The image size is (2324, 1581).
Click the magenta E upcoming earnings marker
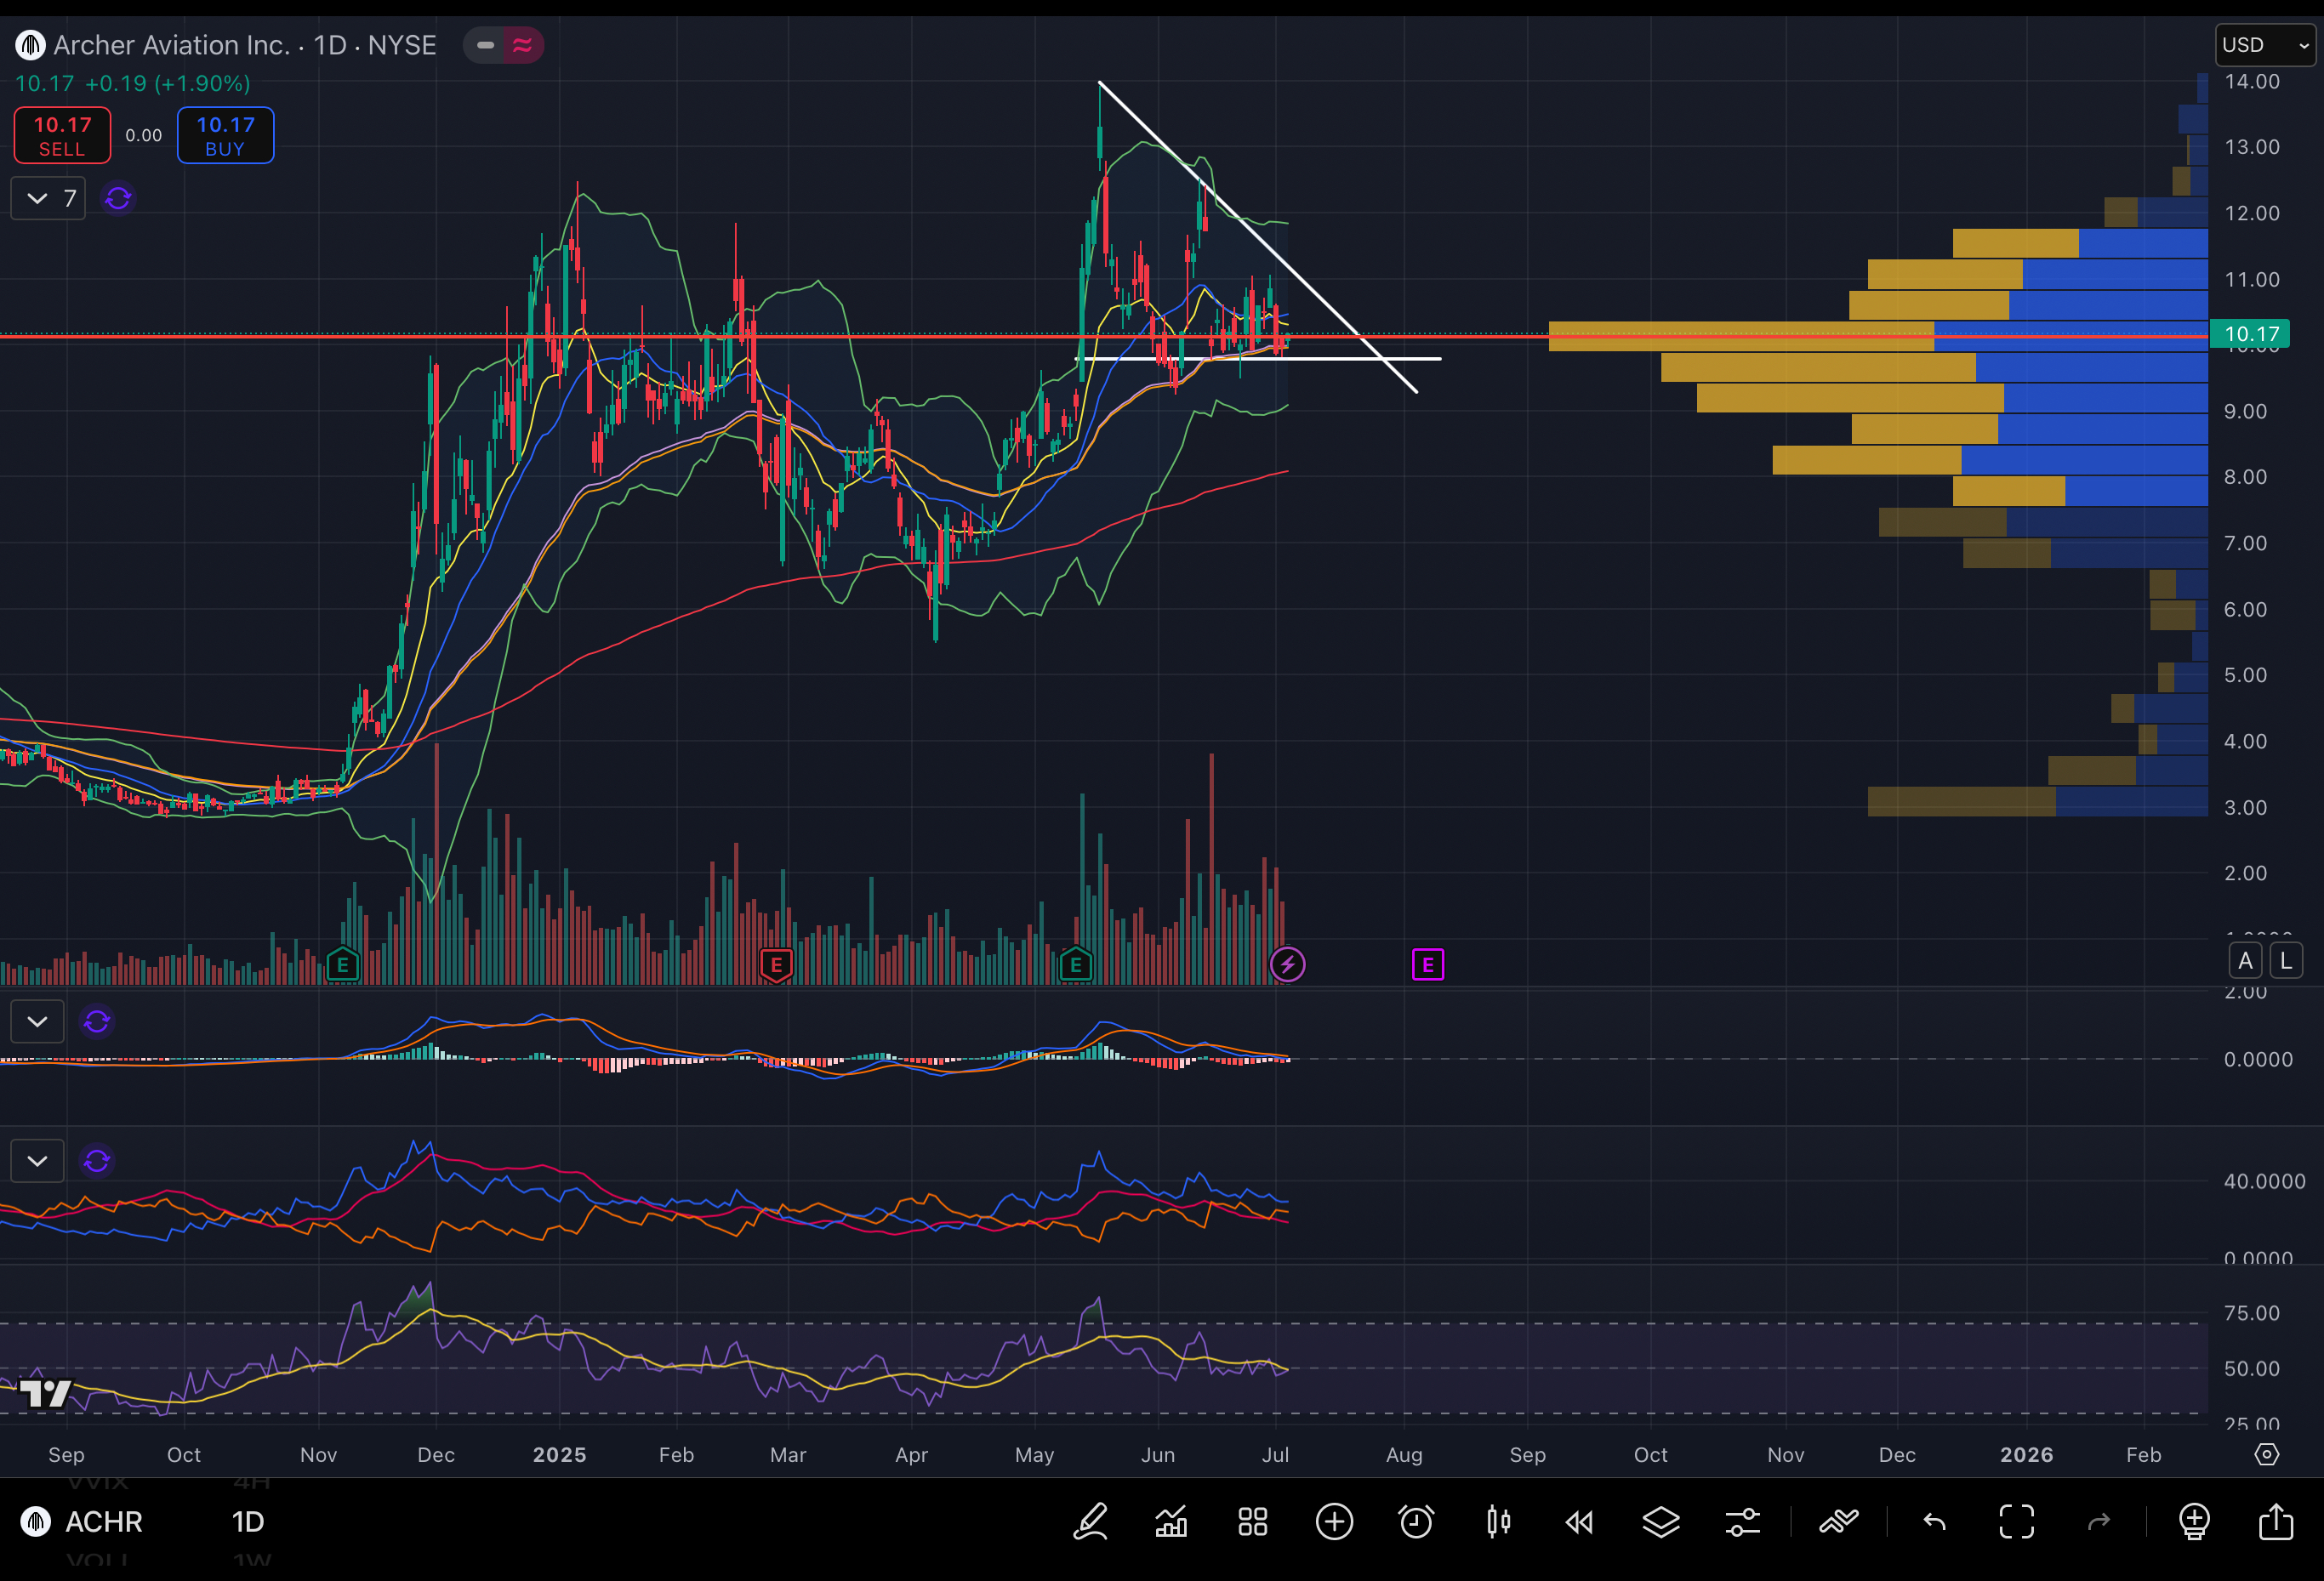1427,965
